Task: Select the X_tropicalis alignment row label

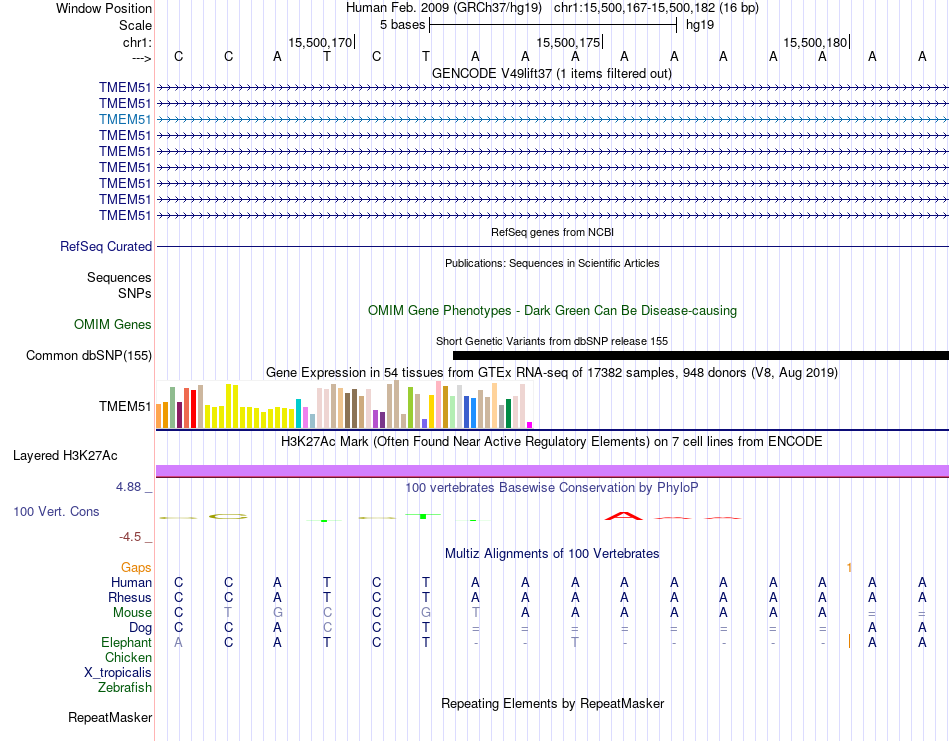Action: [118, 673]
